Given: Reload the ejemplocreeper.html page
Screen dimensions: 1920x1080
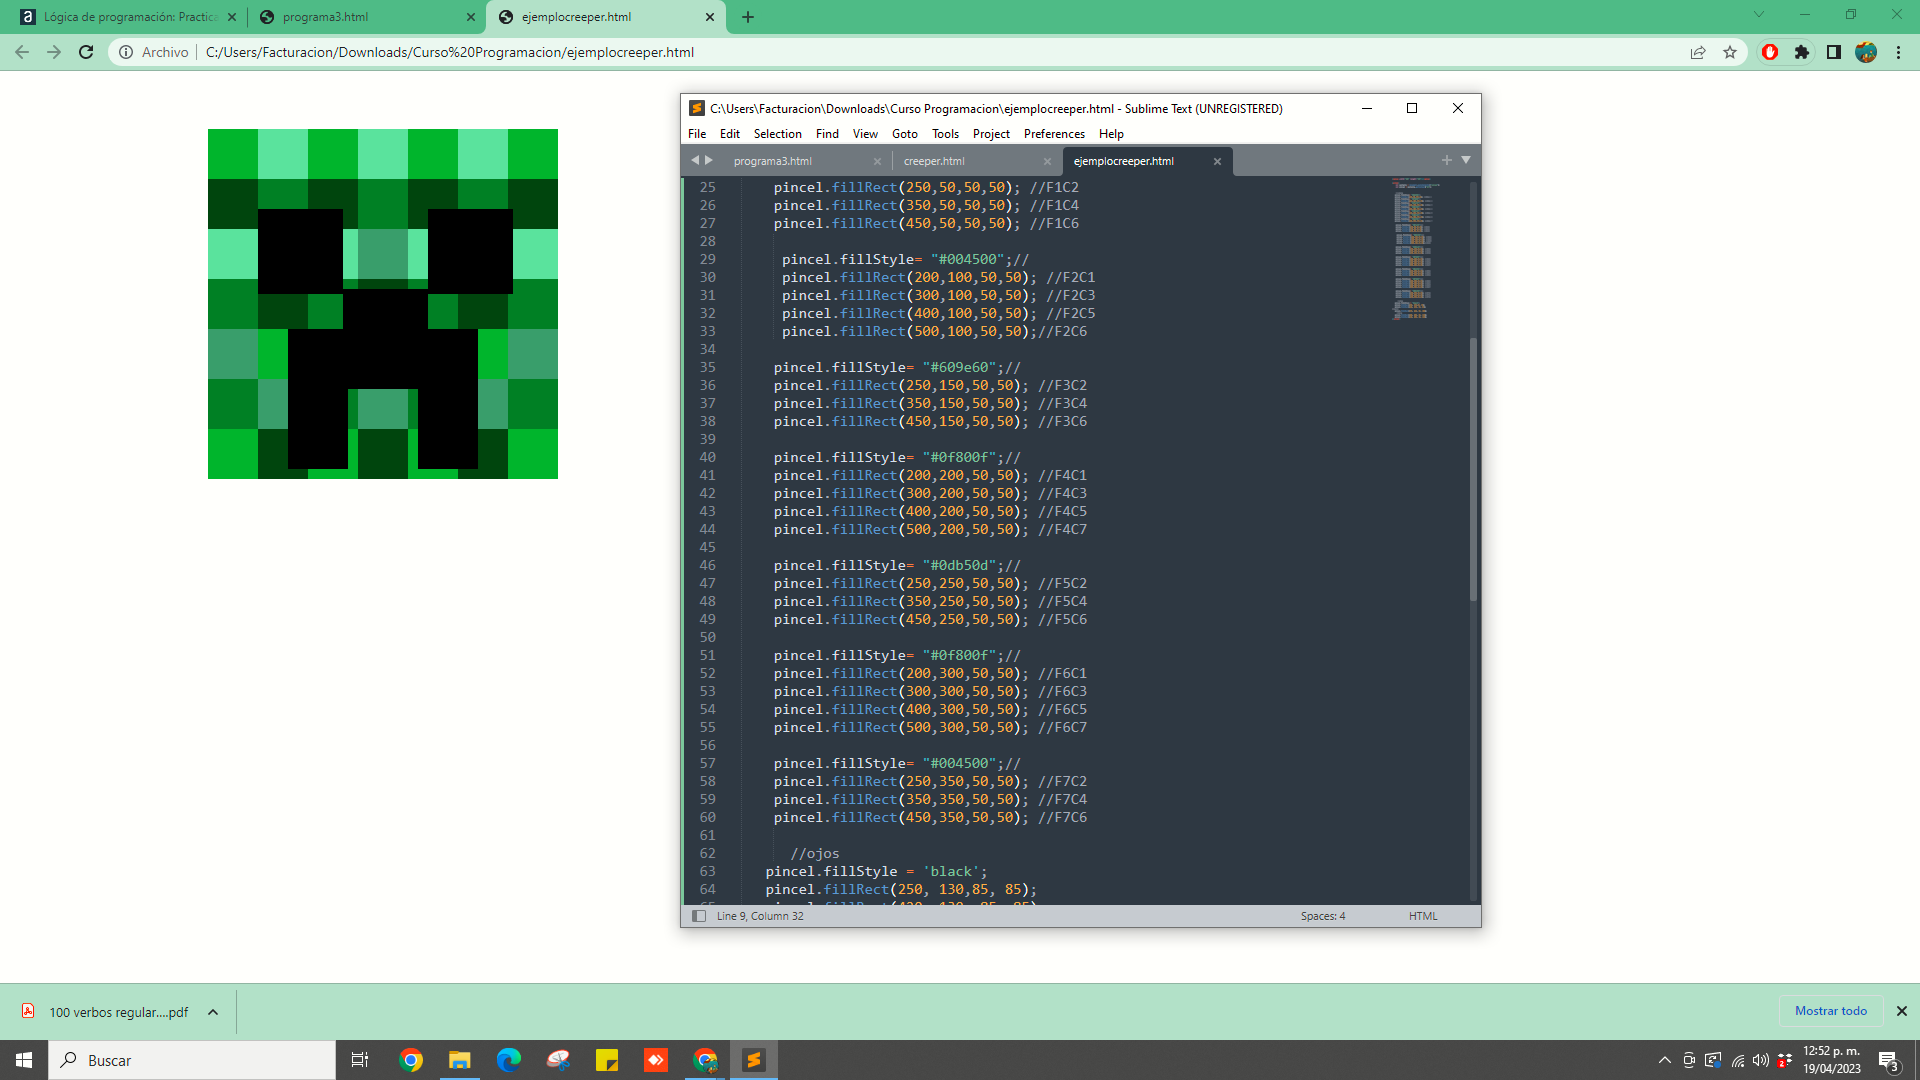Looking at the screenshot, I should 86,52.
